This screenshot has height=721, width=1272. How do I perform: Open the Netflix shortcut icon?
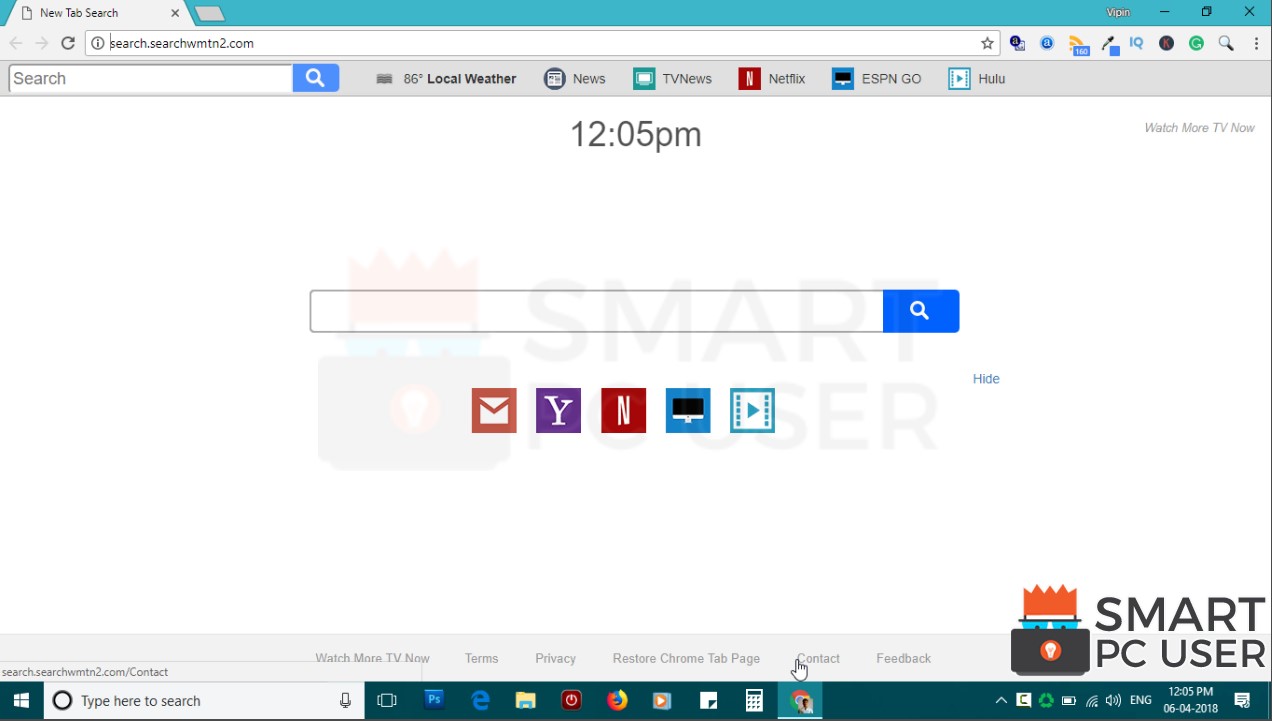pyautogui.click(x=623, y=410)
